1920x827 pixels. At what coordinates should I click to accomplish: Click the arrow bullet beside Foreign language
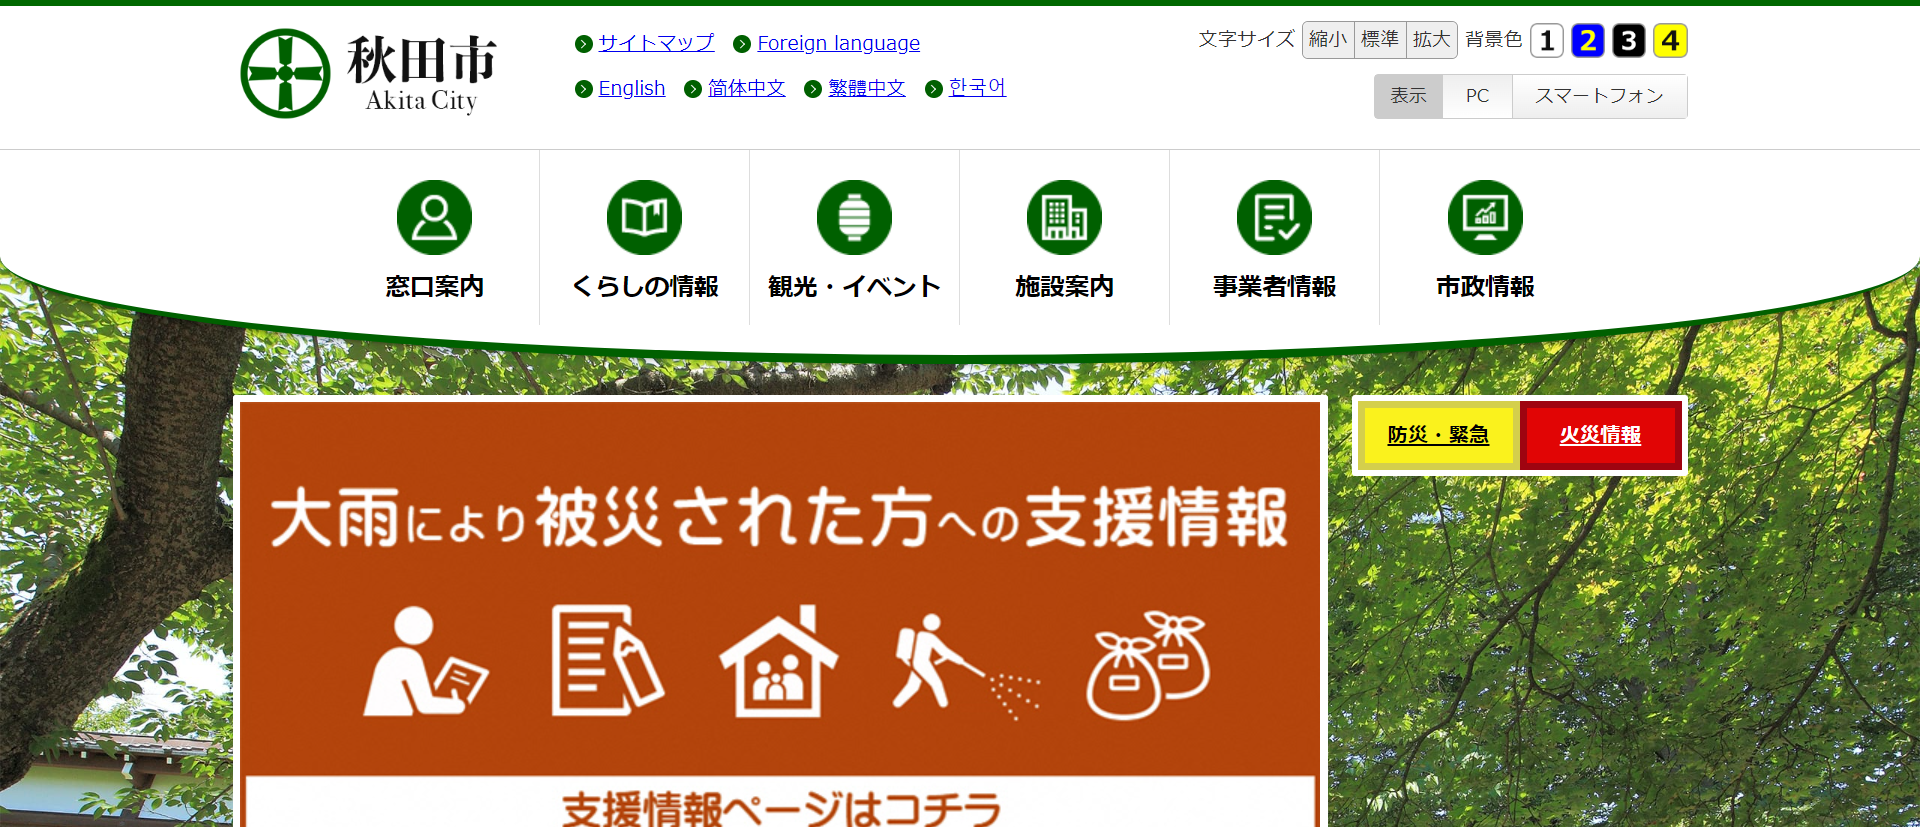pos(742,44)
